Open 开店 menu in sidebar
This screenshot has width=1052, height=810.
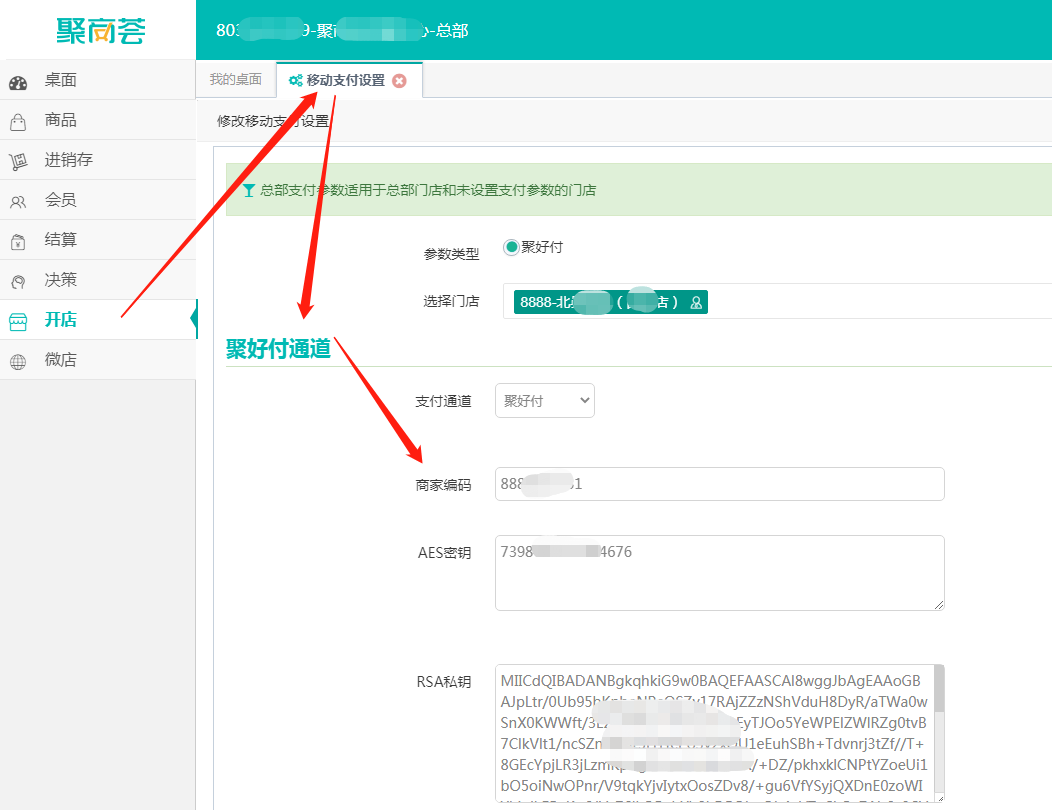point(98,319)
